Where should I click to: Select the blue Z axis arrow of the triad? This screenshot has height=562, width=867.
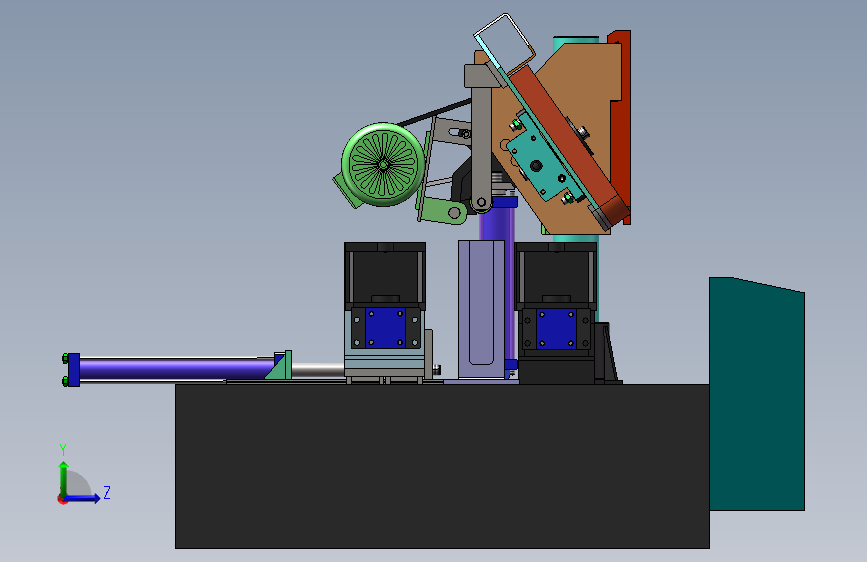coord(83,498)
